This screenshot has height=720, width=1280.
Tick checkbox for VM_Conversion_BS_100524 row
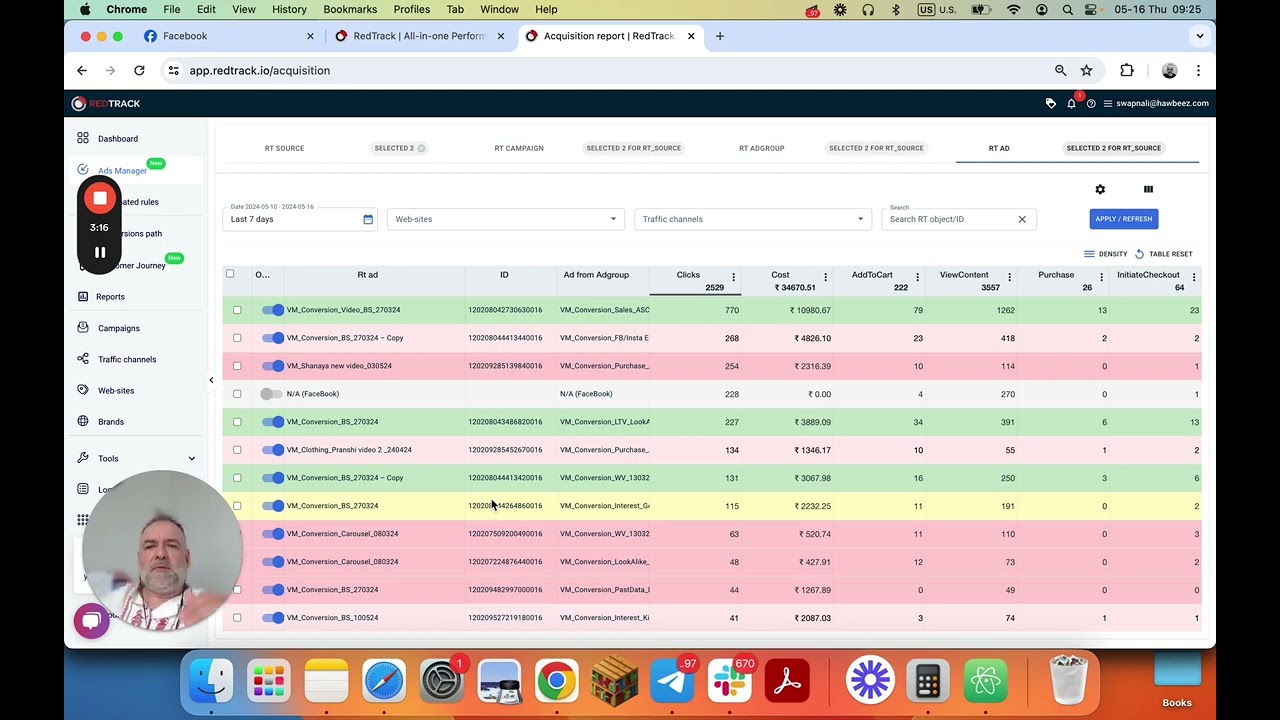tap(237, 618)
